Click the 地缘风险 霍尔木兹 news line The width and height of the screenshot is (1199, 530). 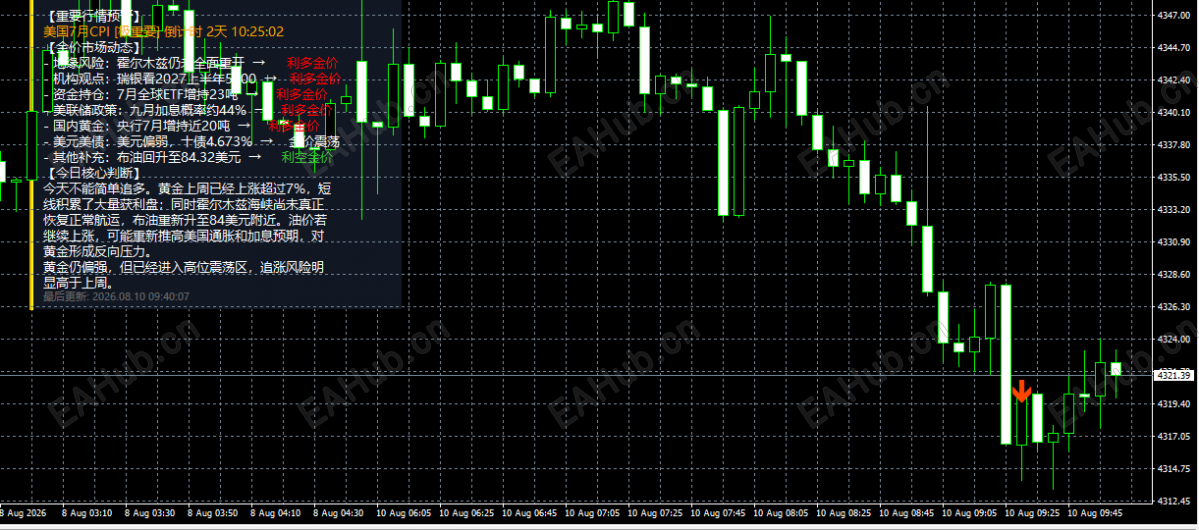191,63
